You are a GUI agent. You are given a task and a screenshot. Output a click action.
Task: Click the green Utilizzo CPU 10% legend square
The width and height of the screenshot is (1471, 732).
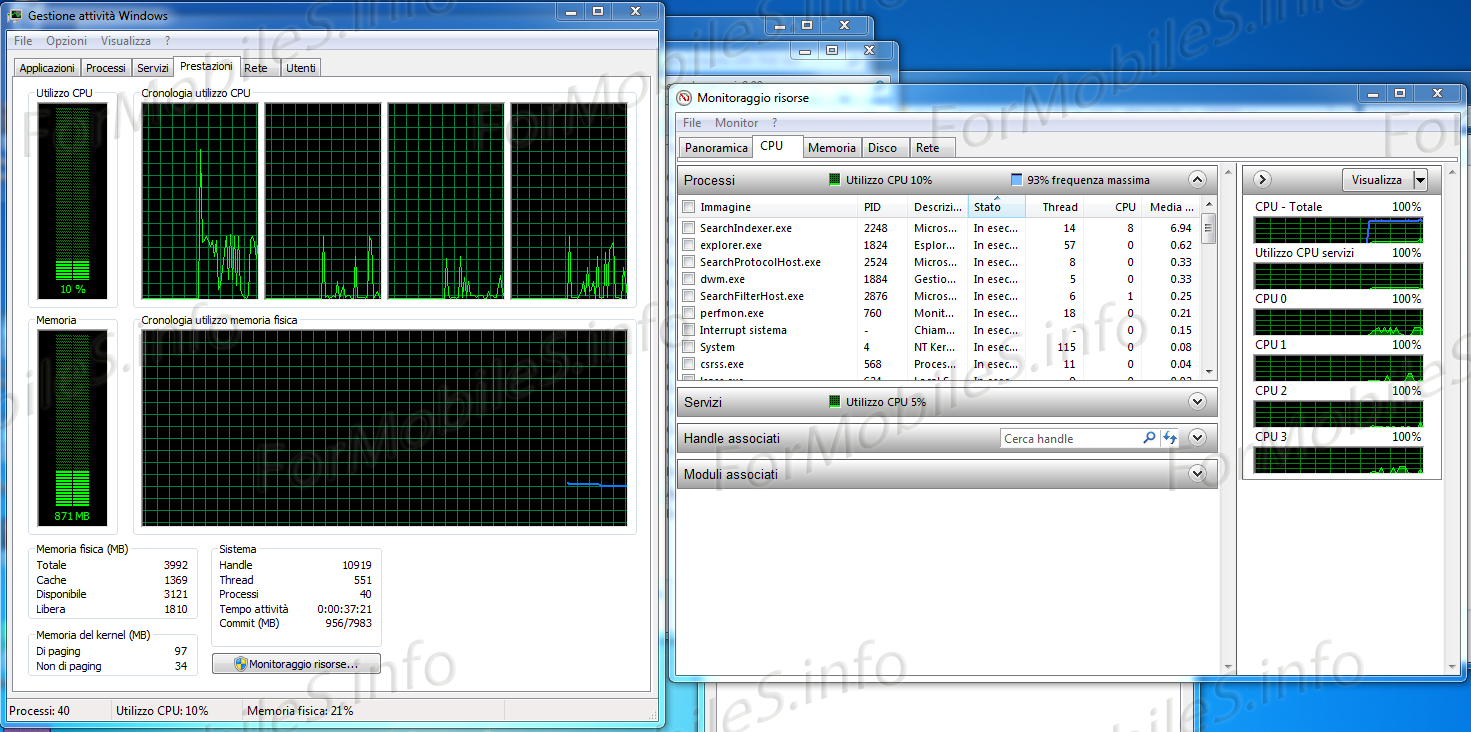[835, 180]
